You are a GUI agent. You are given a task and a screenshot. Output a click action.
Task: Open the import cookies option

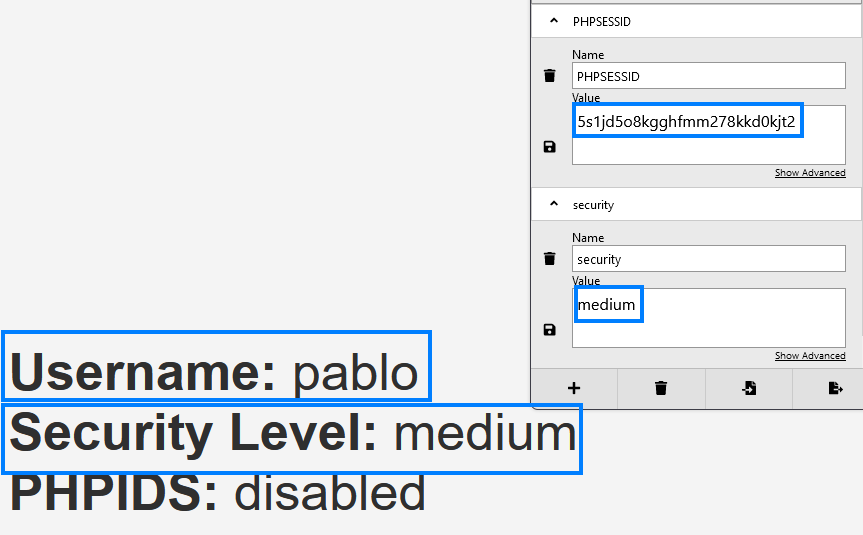pos(749,388)
